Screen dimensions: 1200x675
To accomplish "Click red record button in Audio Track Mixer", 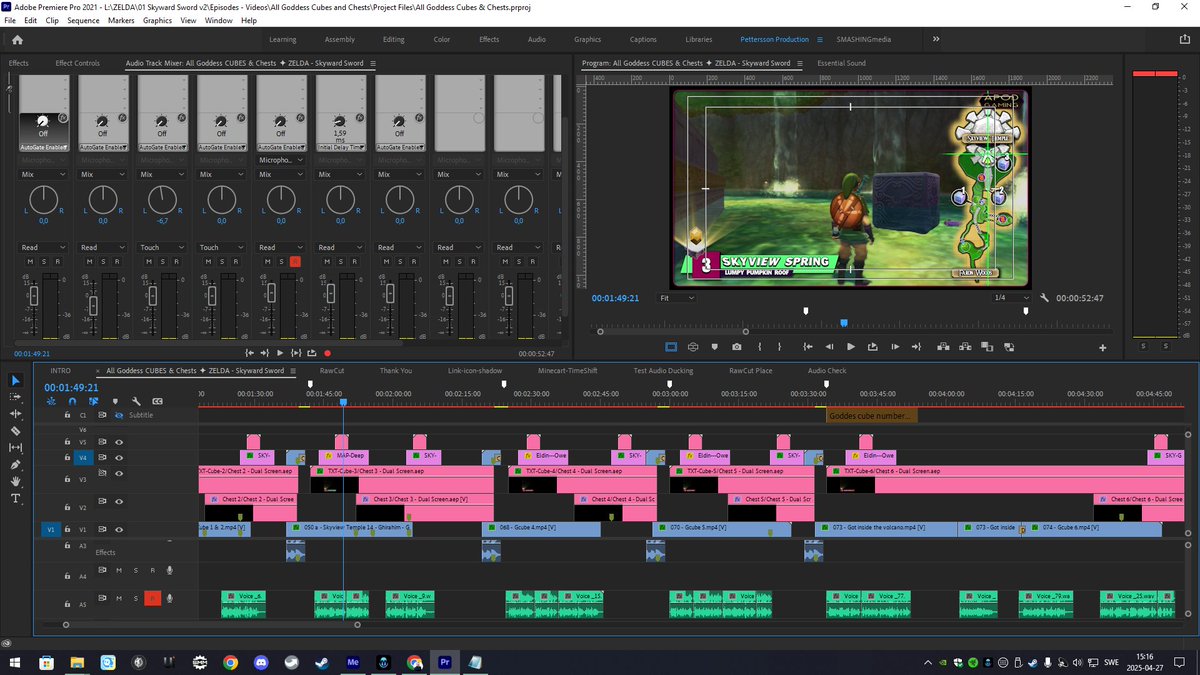I will coord(327,353).
